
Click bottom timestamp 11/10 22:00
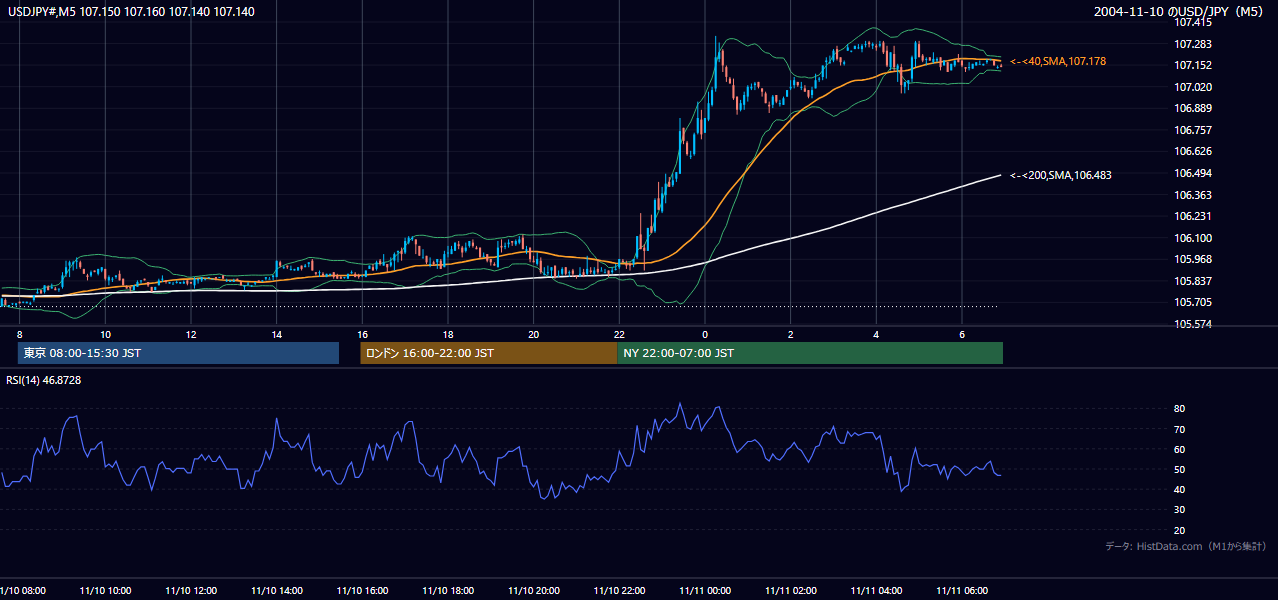click(x=619, y=591)
